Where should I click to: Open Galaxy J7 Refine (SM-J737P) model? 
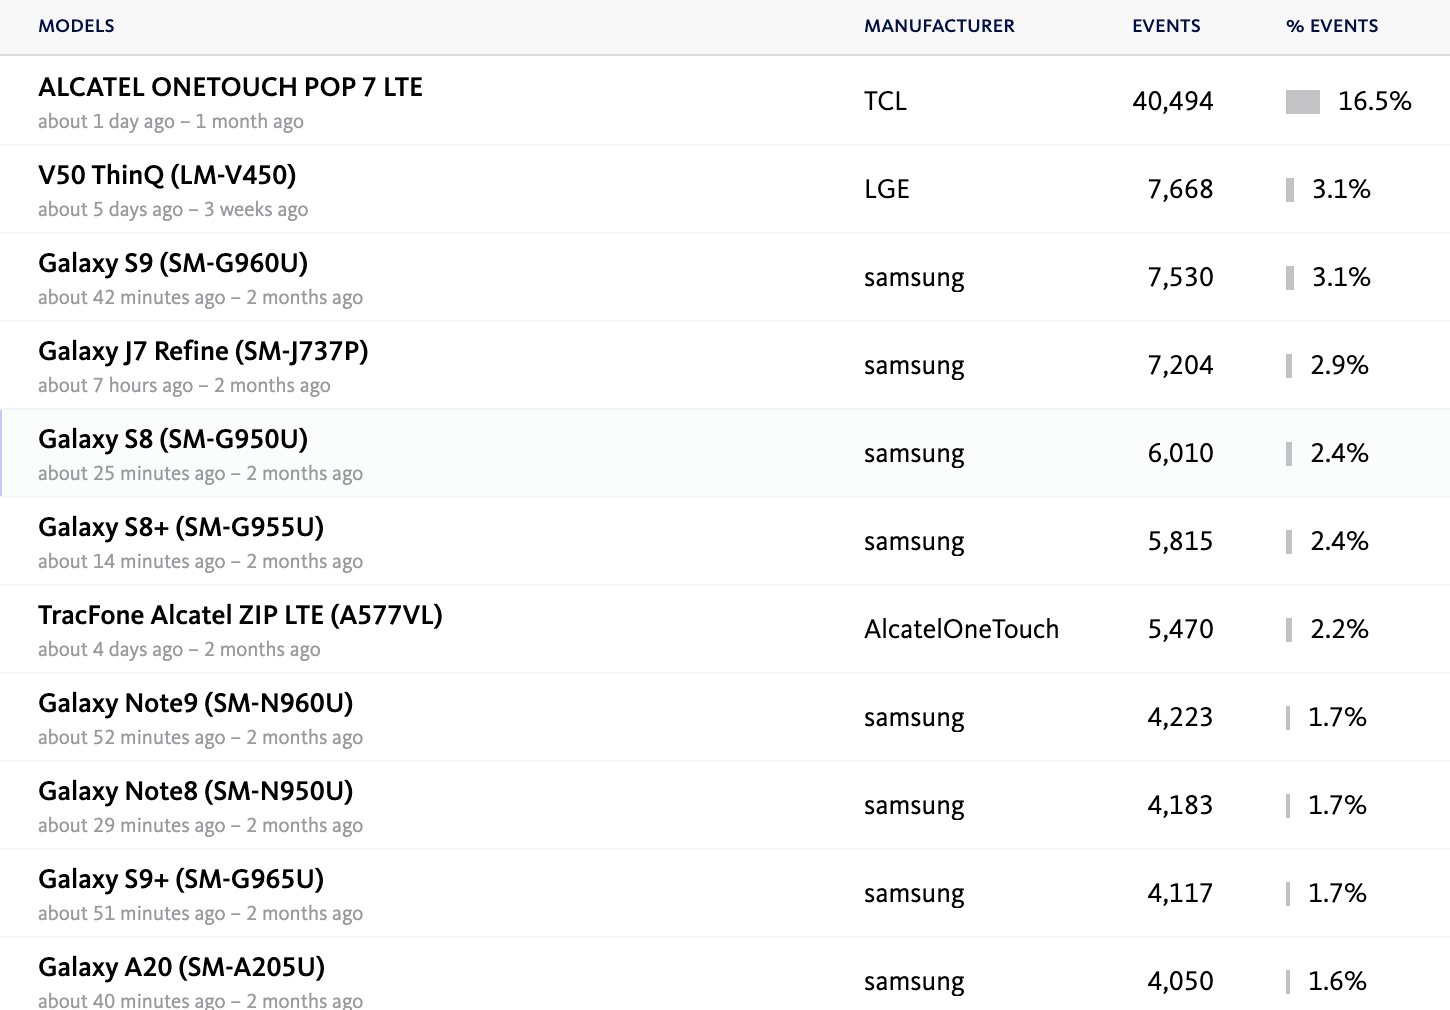[x=203, y=351]
